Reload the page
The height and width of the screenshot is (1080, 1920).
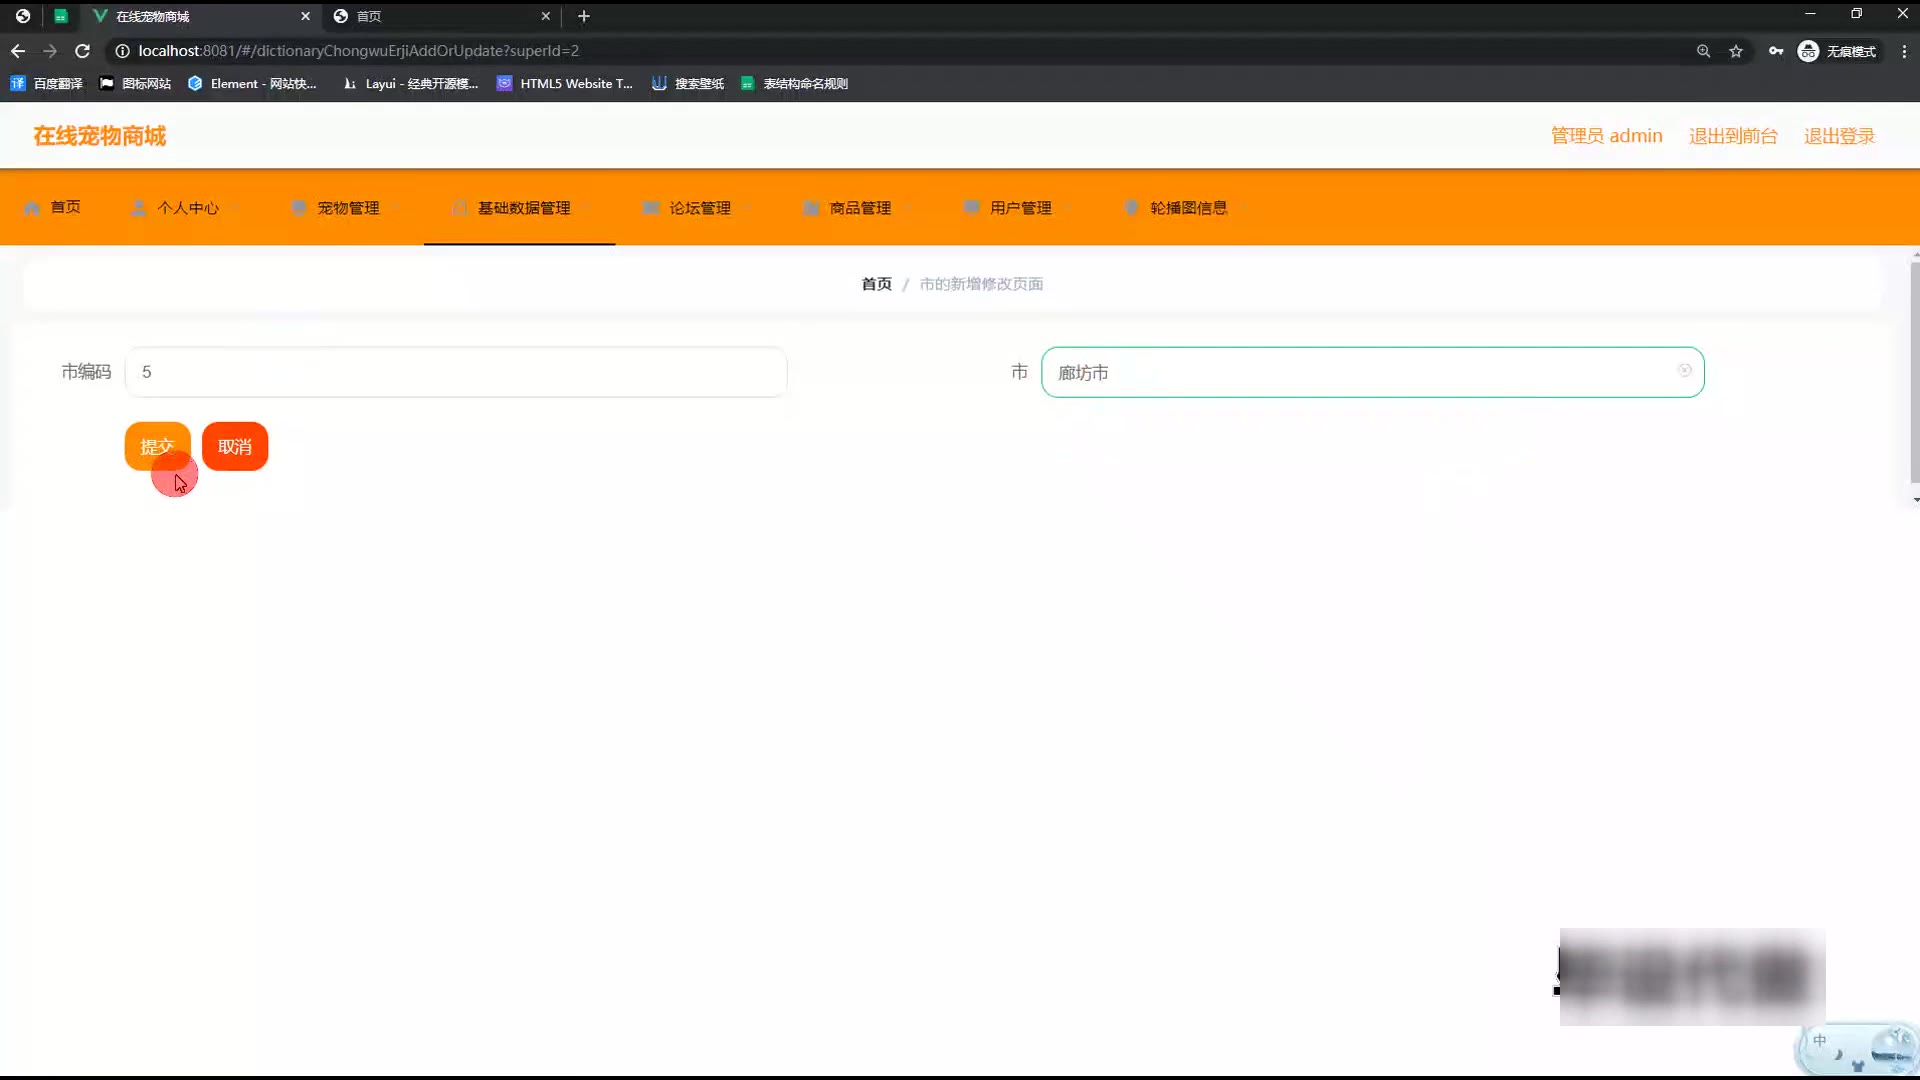coord(83,51)
